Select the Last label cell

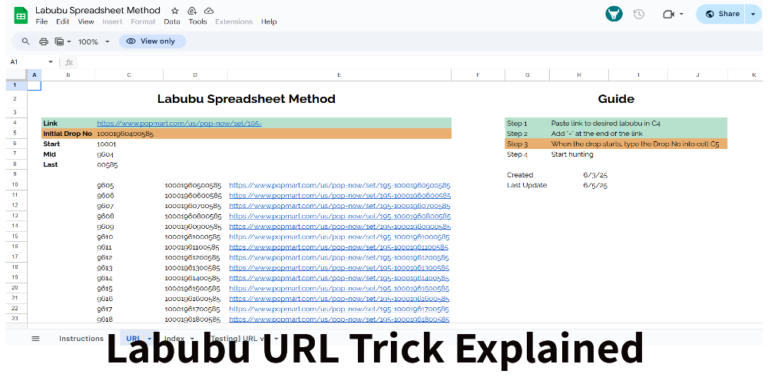68,165
